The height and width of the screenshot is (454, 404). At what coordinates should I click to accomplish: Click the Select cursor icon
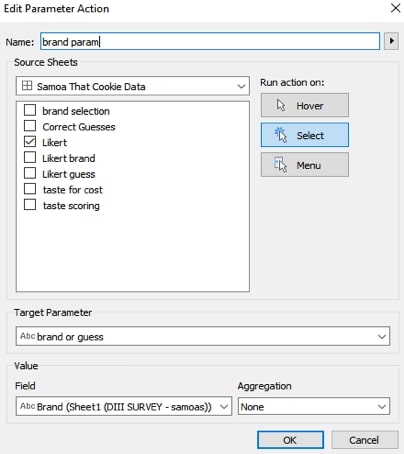[281, 135]
